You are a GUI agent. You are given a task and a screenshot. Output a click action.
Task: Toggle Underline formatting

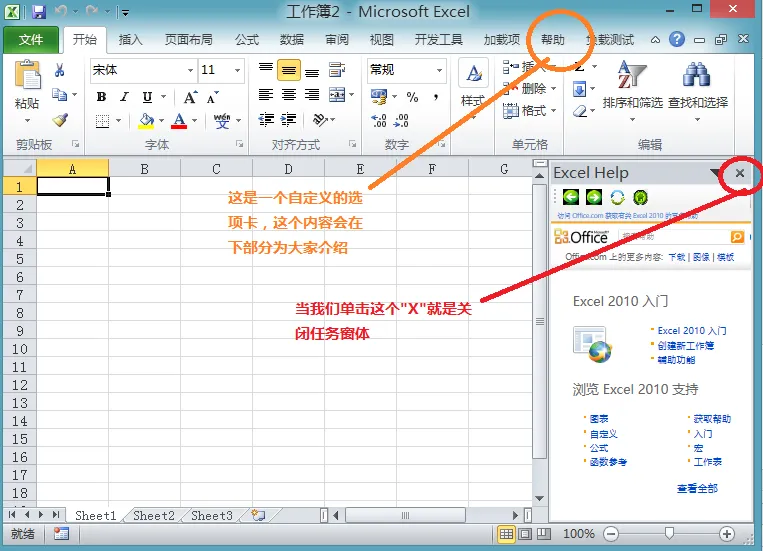click(x=147, y=97)
